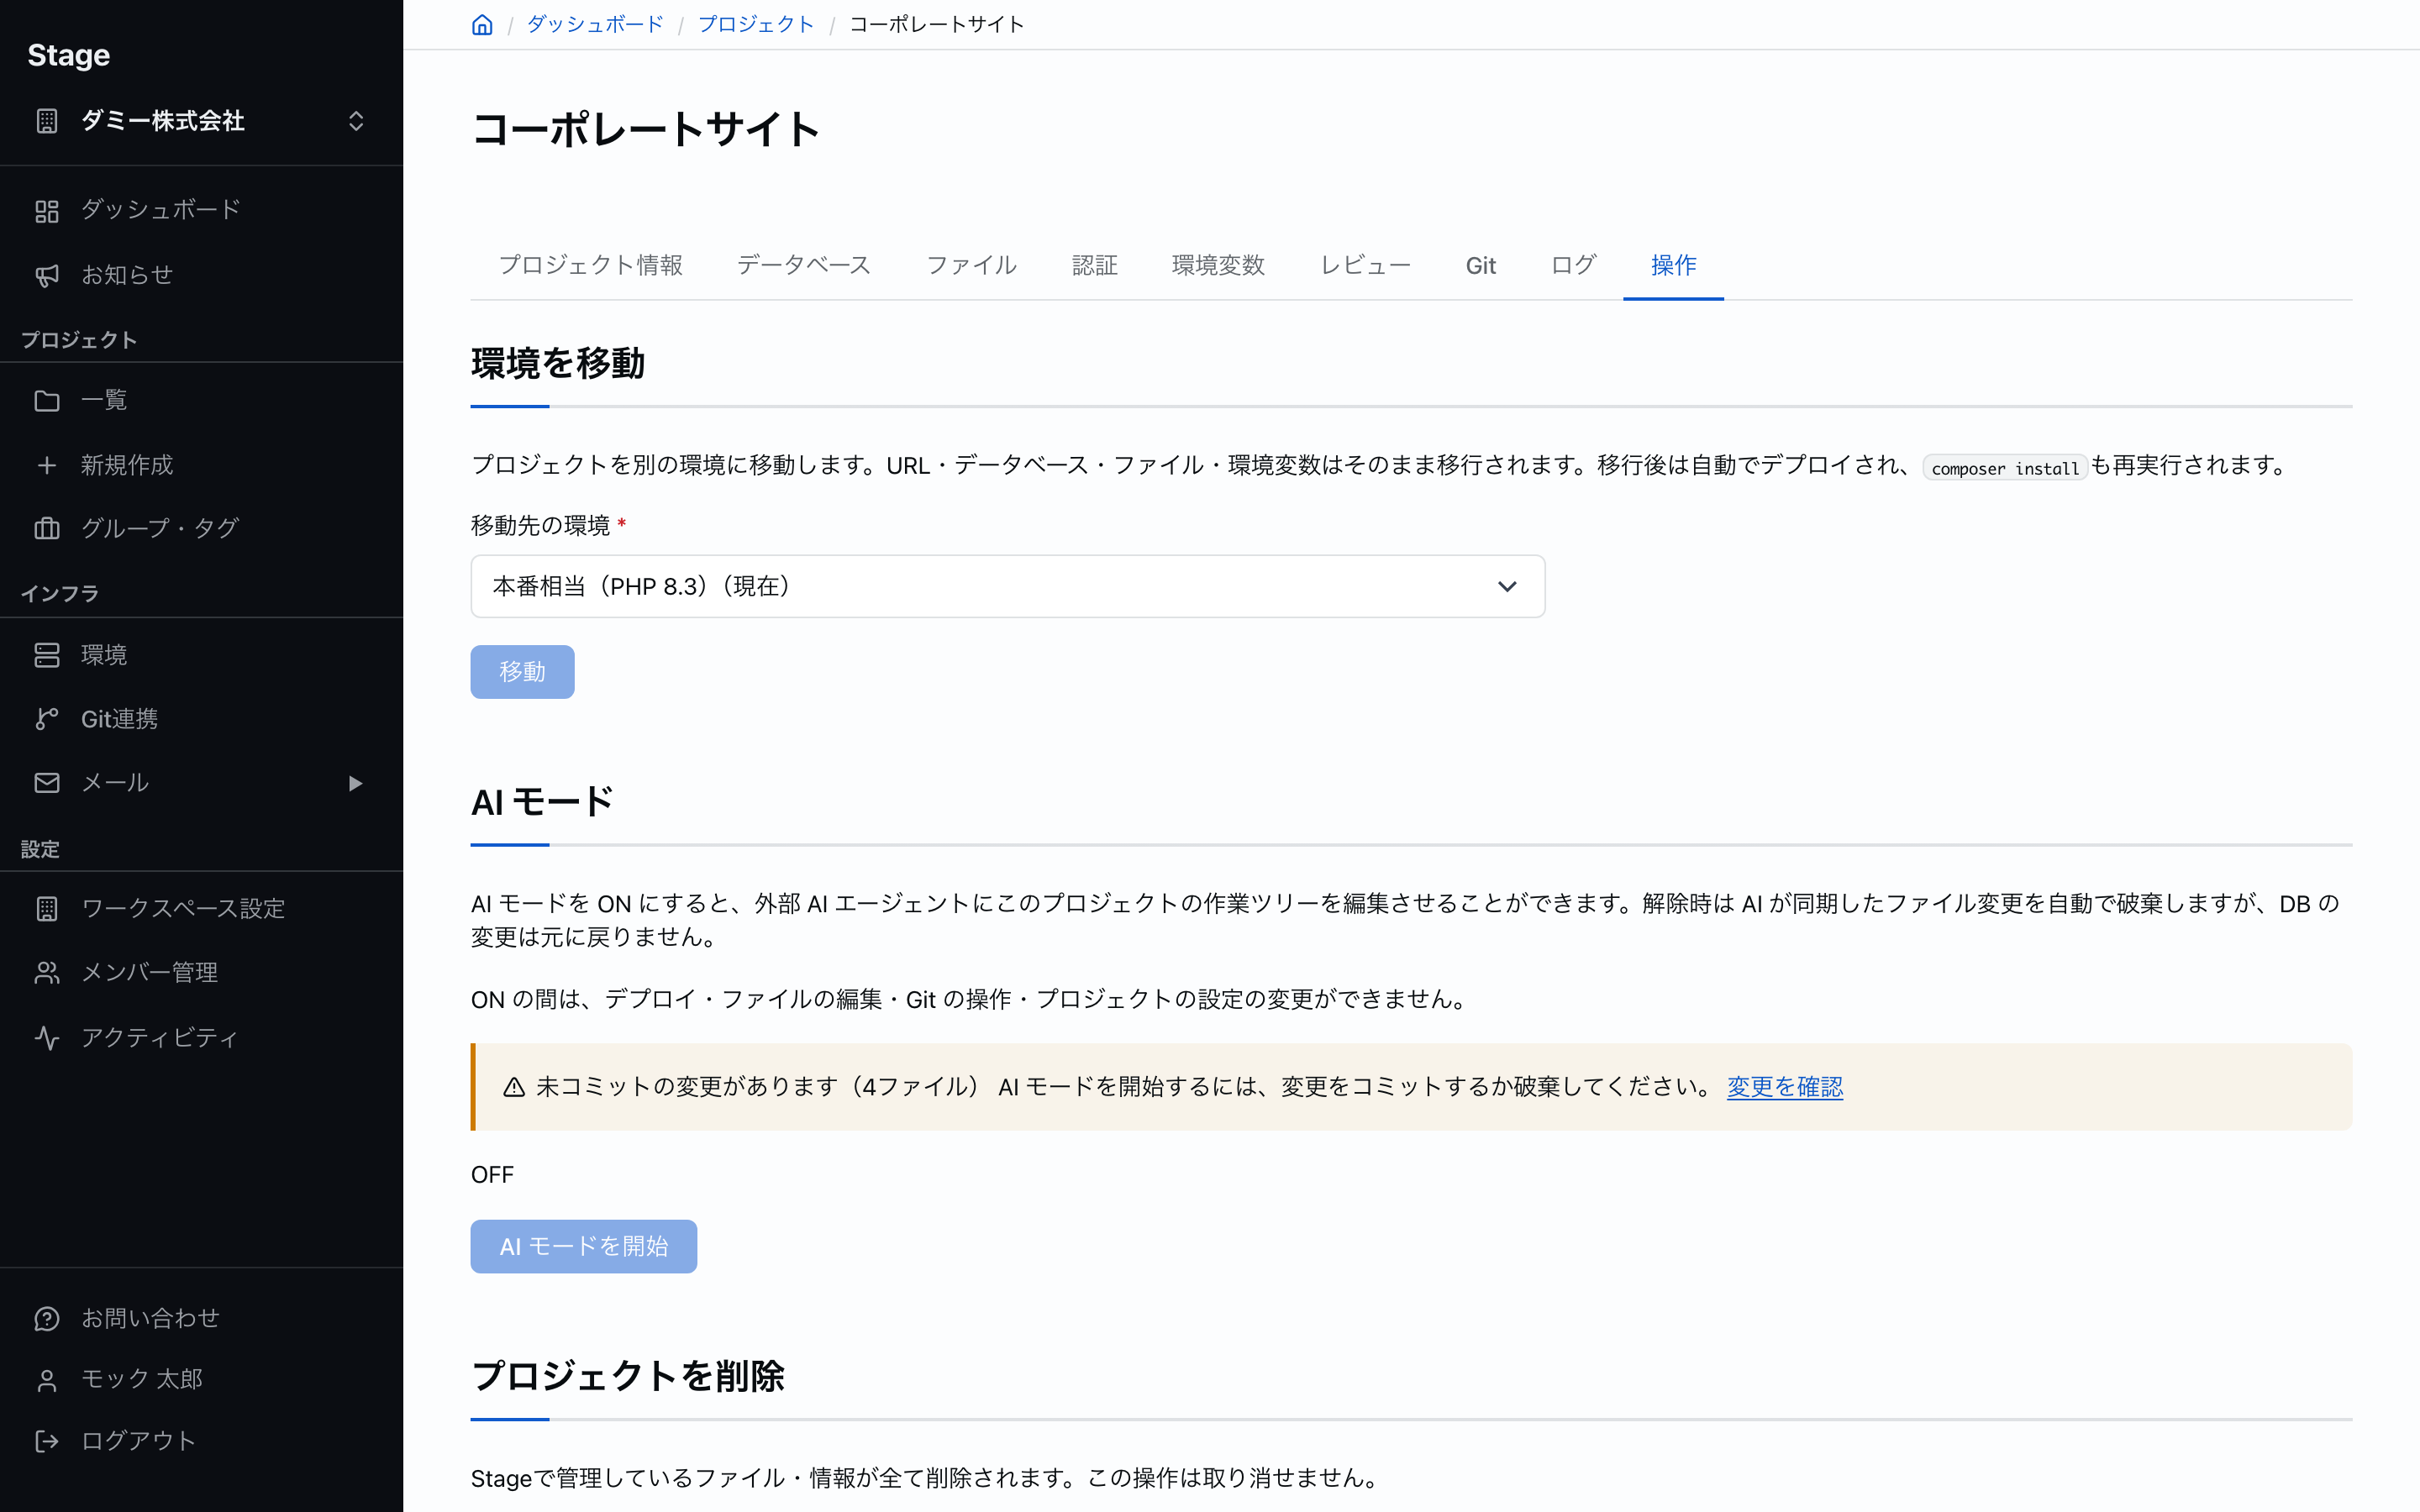Click the ログアウト exit icon
The height and width of the screenshot is (1512, 2420).
(47, 1441)
